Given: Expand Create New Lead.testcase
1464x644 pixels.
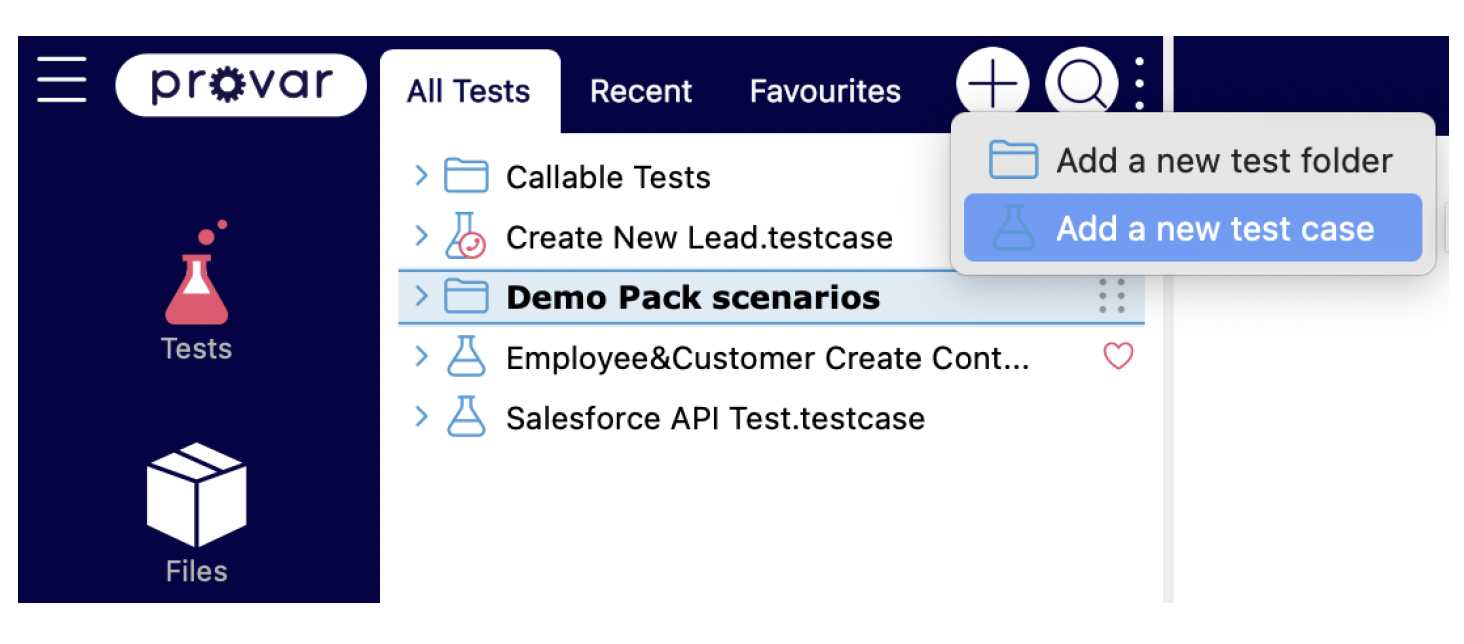Looking at the screenshot, I should tap(421, 236).
